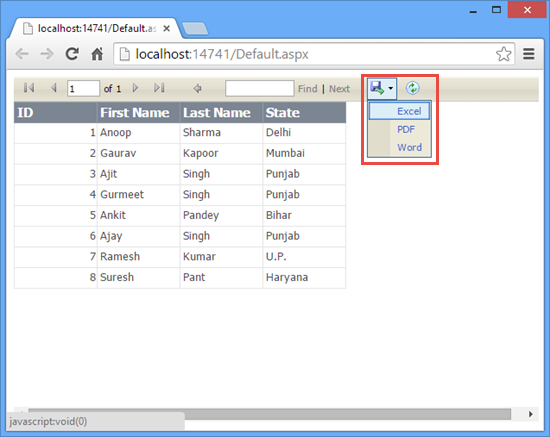Open Chrome hamburger menu
Image resolution: width=550 pixels, height=437 pixels.
pos(529,54)
